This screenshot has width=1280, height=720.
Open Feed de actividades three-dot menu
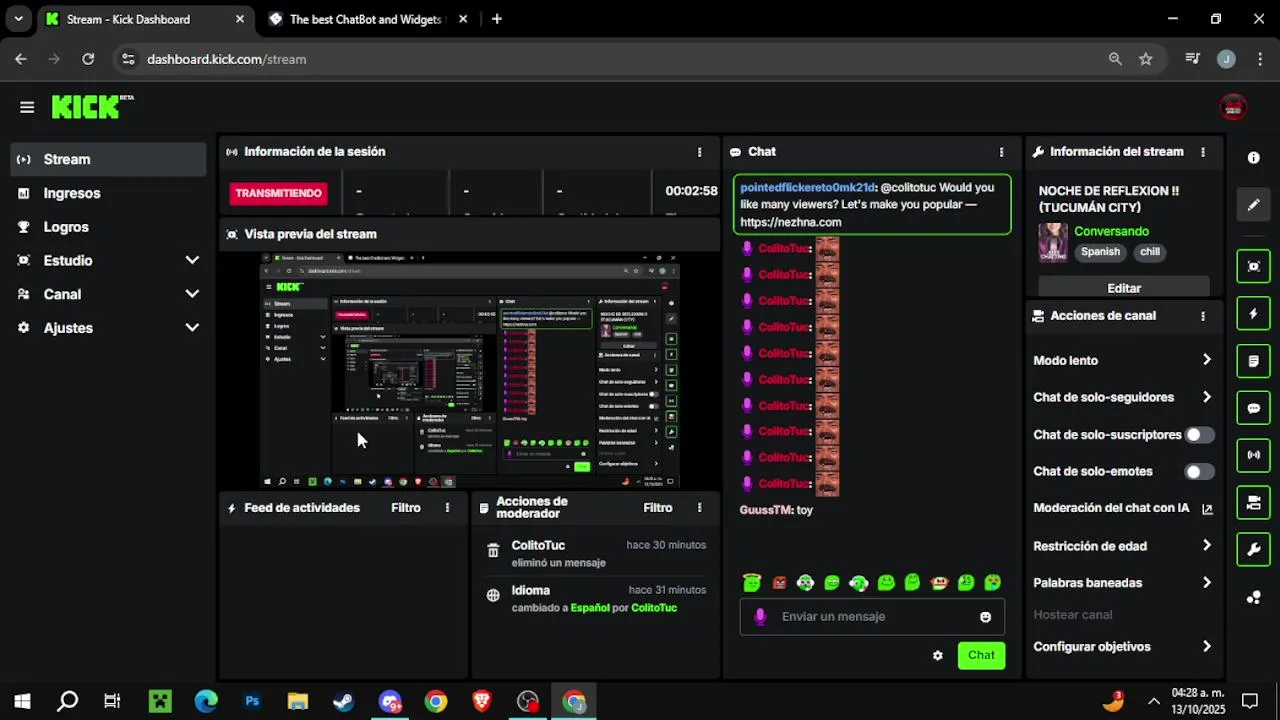[447, 508]
